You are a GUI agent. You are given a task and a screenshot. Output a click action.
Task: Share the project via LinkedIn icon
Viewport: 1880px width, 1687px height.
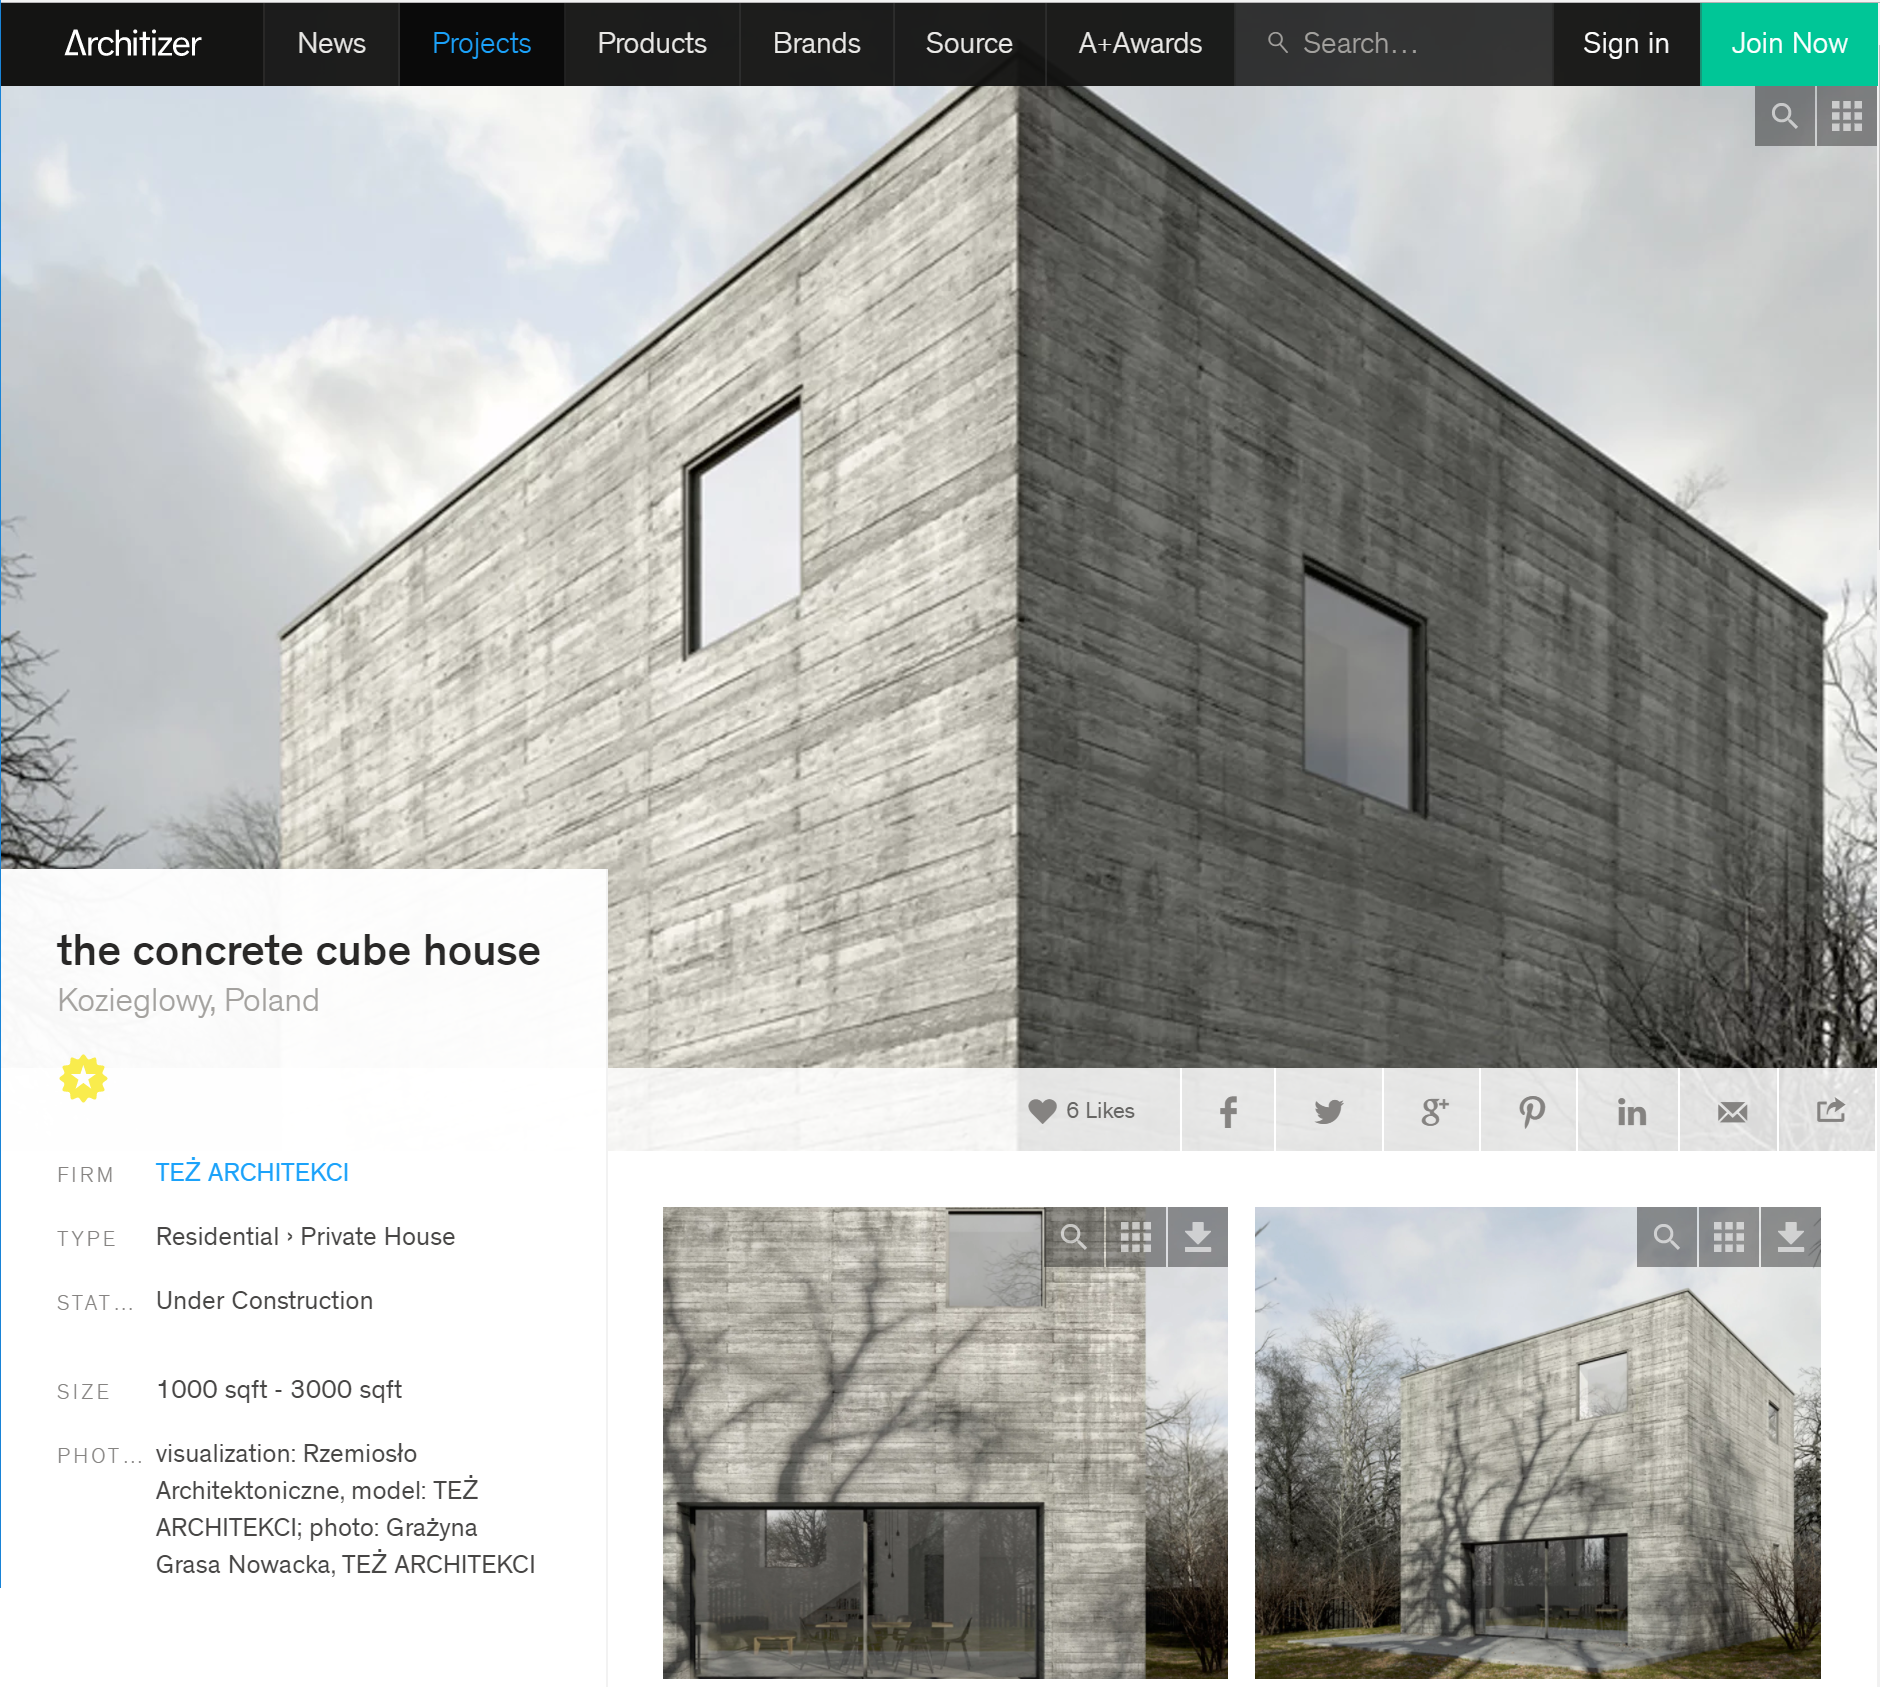(1631, 1111)
